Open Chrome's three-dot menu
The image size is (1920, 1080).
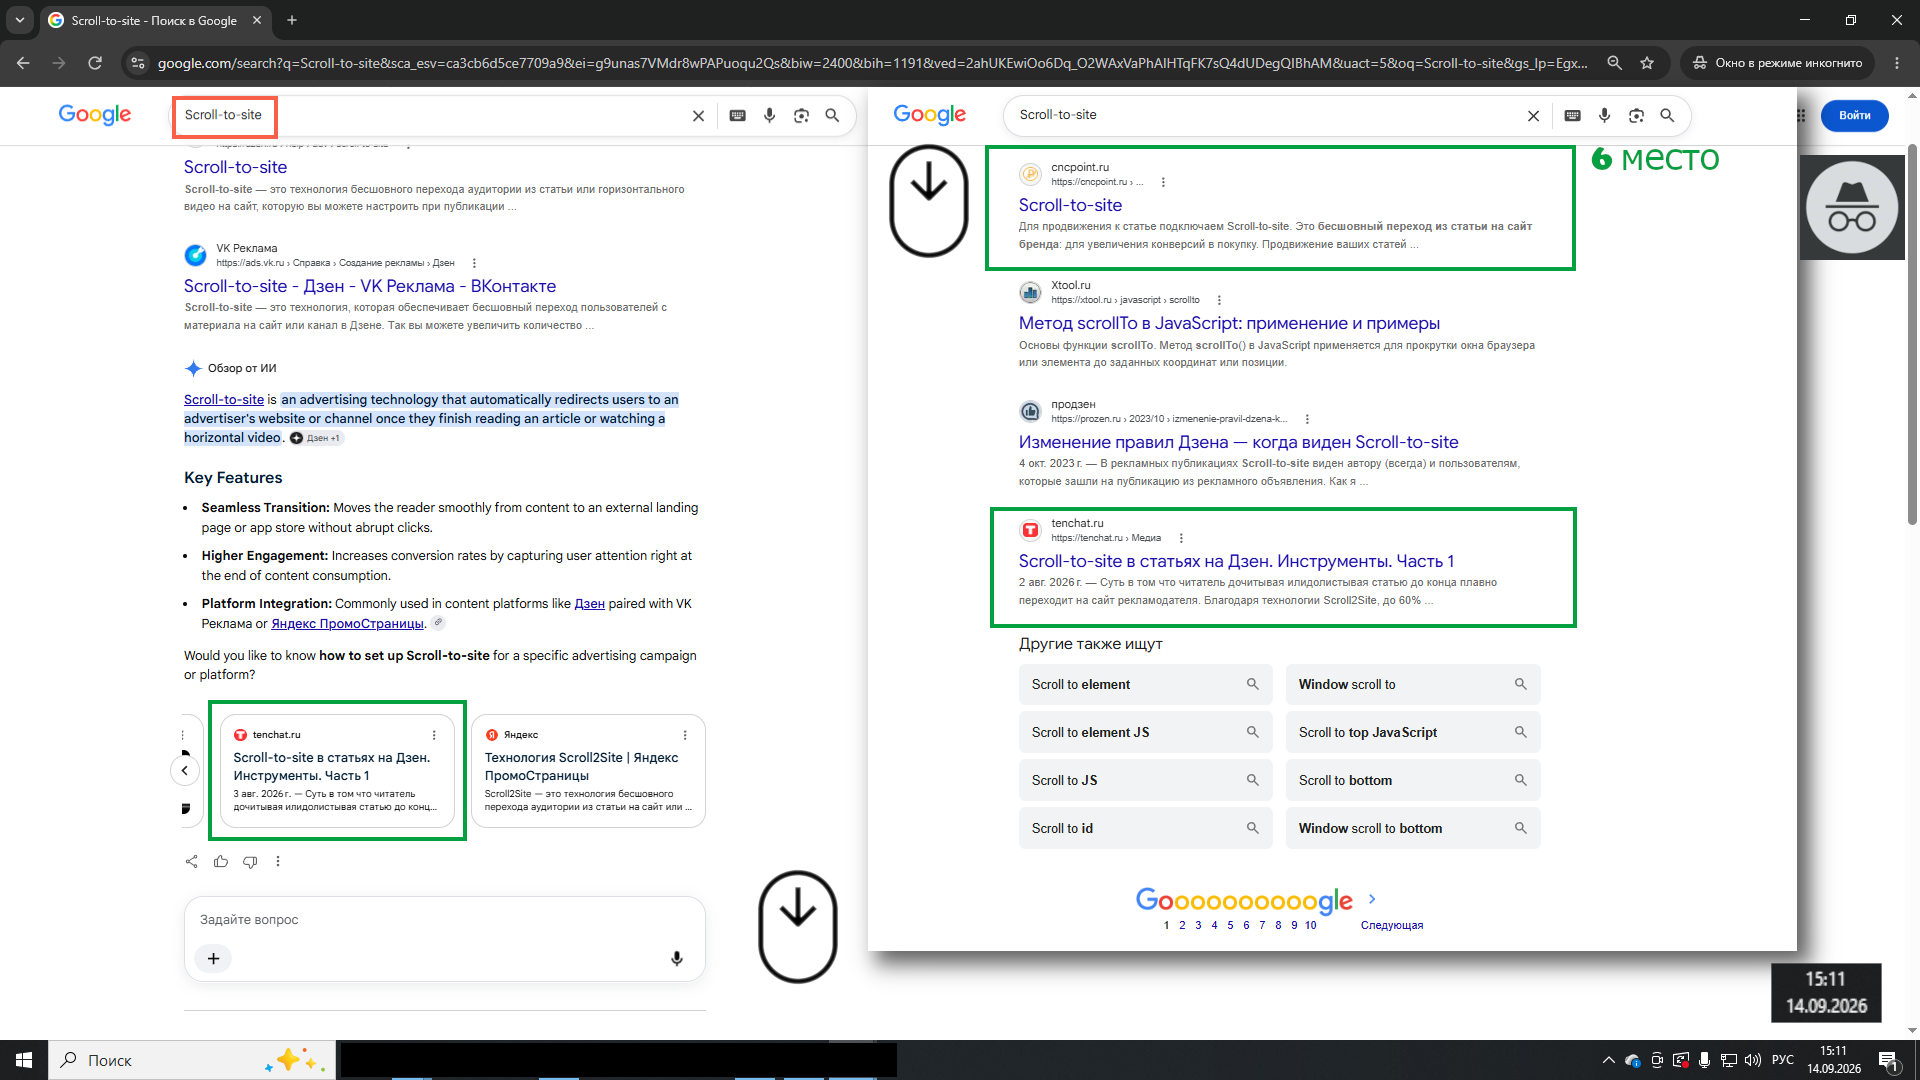coord(1897,63)
